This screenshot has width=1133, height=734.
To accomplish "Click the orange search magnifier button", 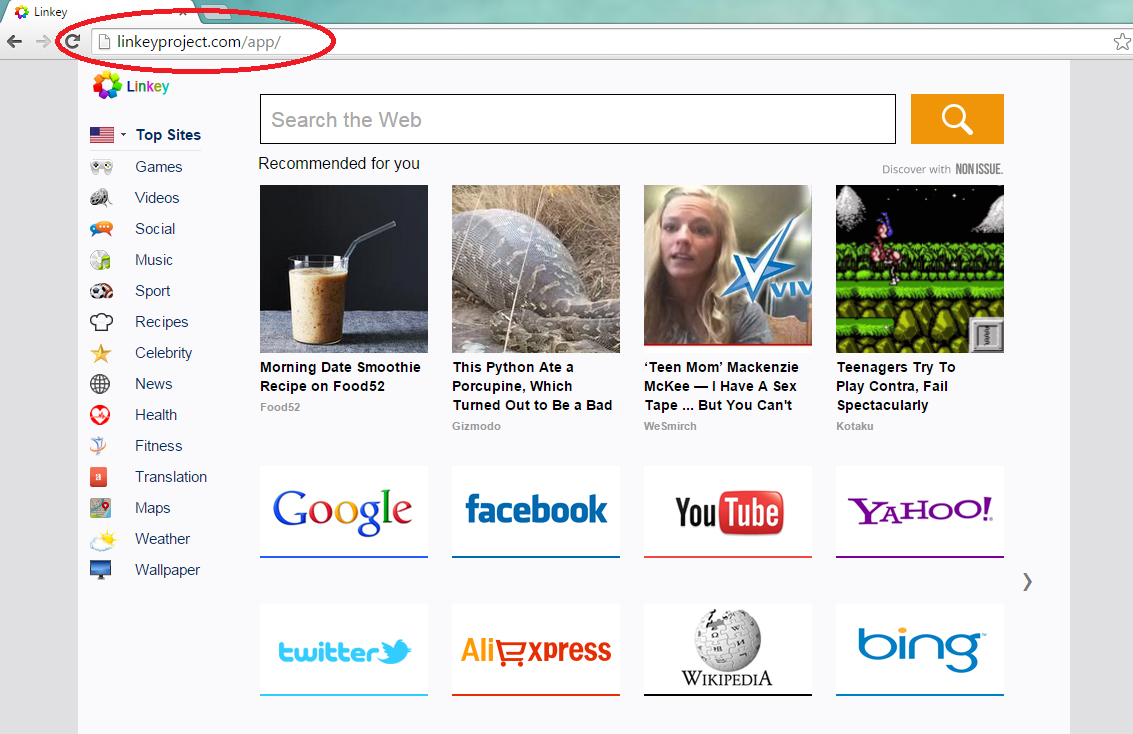I will click(x=957, y=119).
